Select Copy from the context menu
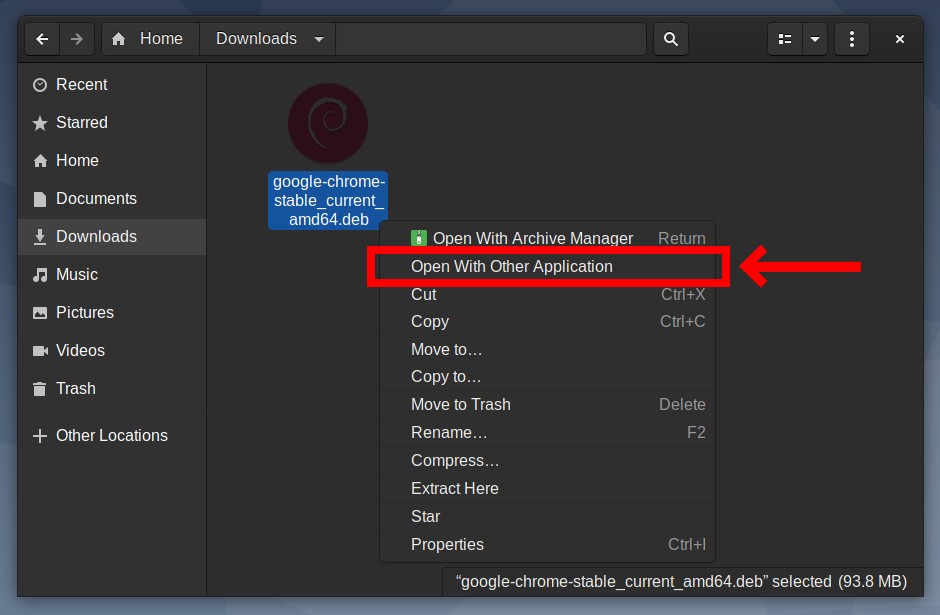This screenshot has height=615, width=940. (547, 321)
